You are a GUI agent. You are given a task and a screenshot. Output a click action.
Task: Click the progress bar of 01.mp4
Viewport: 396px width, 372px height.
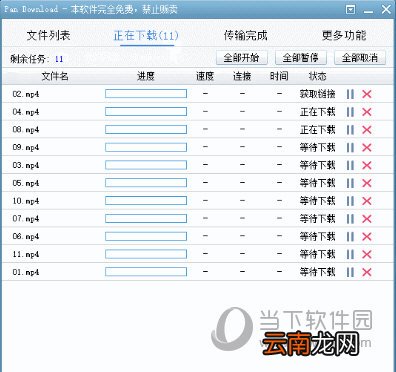coord(146,272)
